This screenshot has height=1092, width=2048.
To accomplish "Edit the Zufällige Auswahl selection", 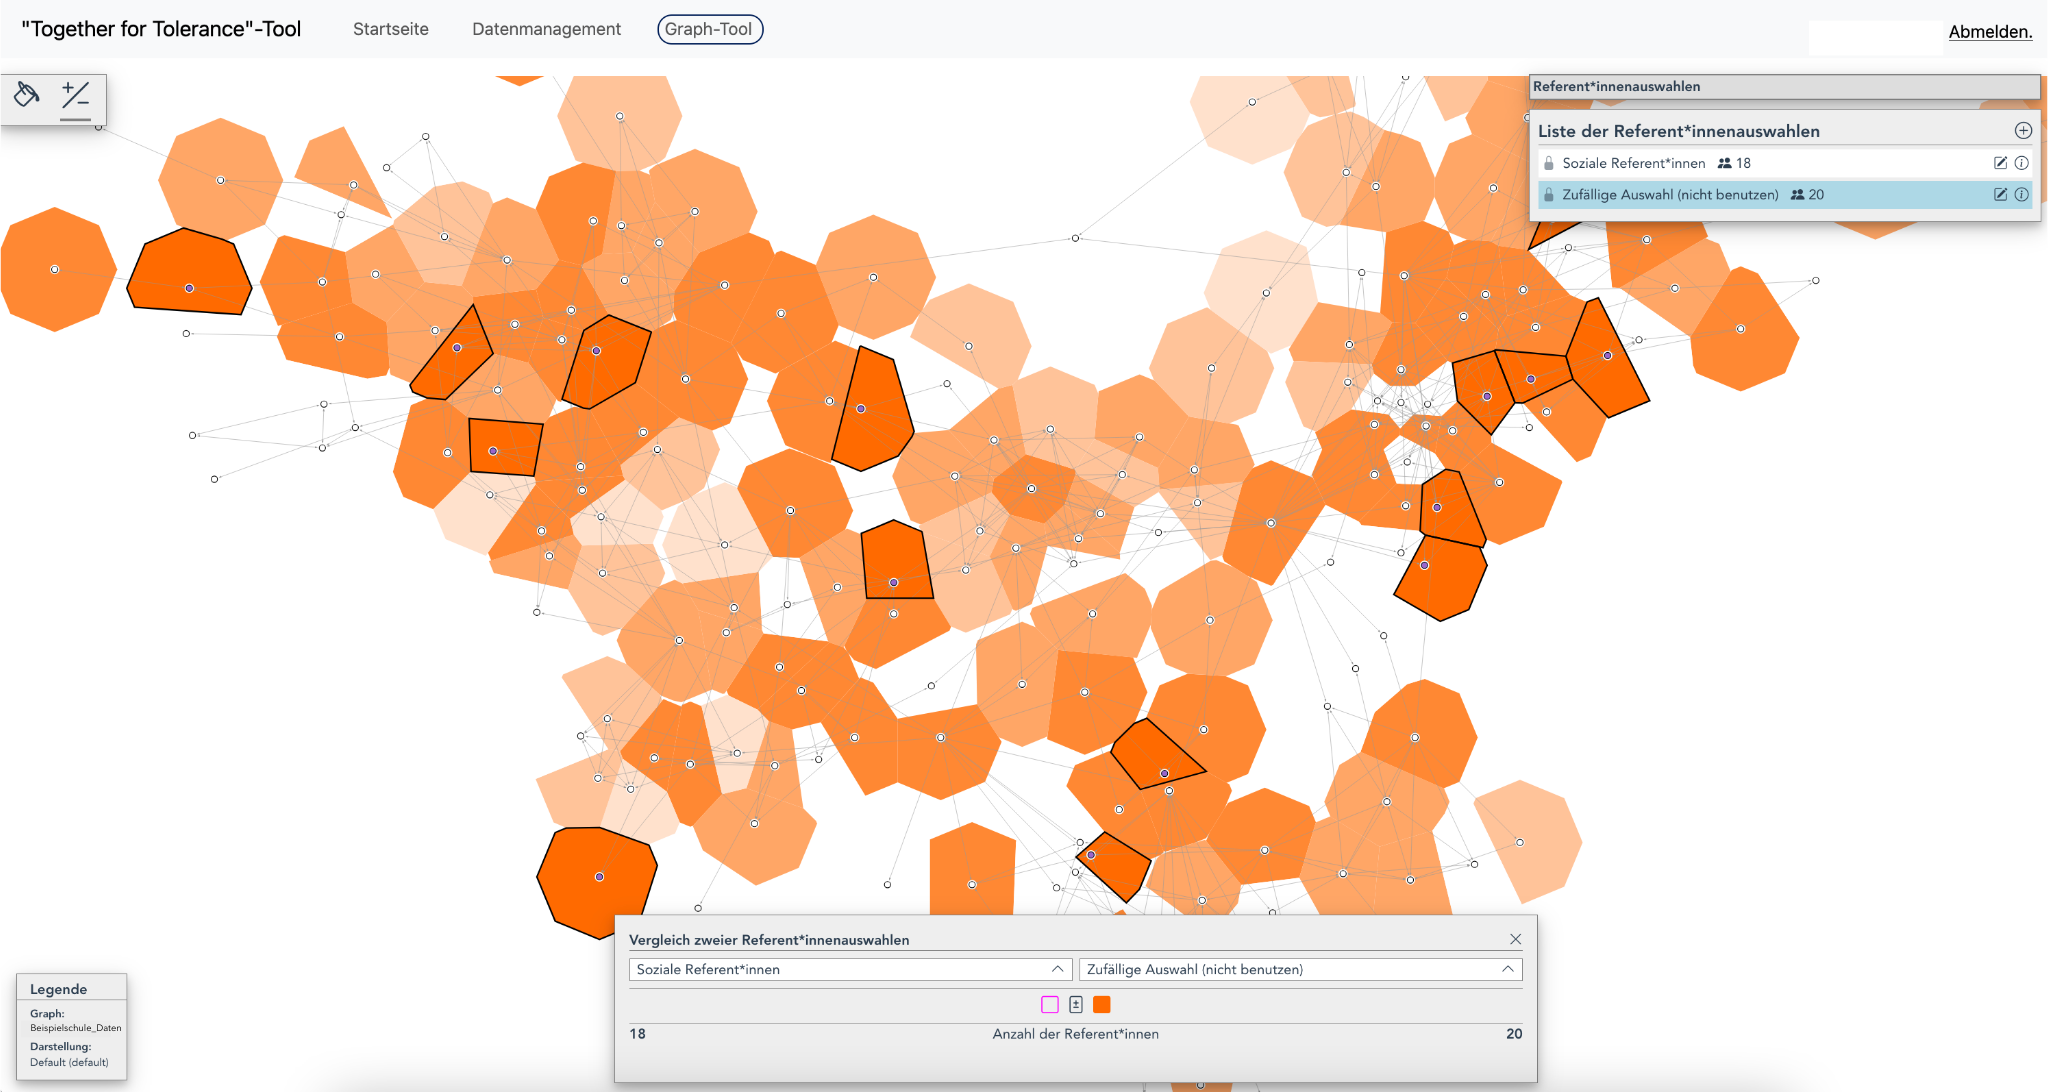I will (2000, 195).
